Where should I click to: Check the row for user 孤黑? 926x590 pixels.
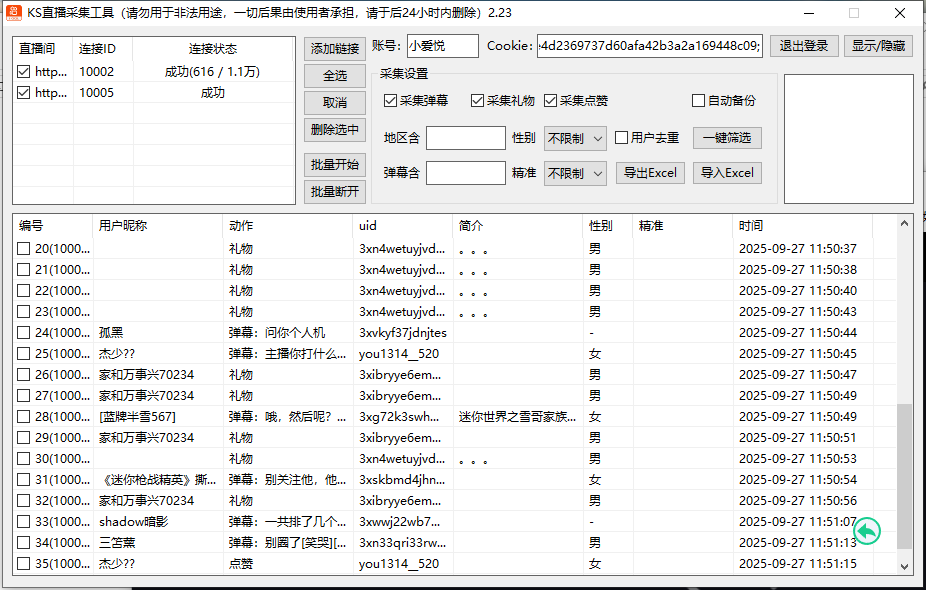[21, 332]
